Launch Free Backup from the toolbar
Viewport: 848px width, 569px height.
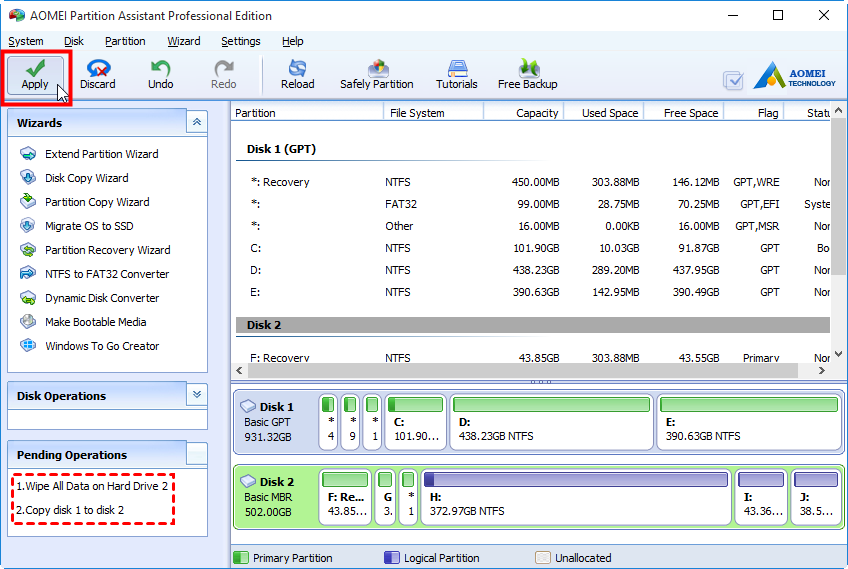tap(527, 75)
